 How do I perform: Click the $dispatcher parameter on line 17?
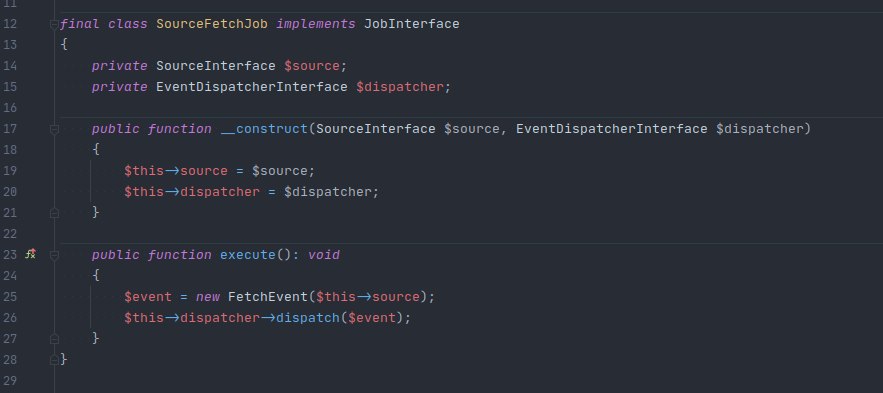coord(760,129)
